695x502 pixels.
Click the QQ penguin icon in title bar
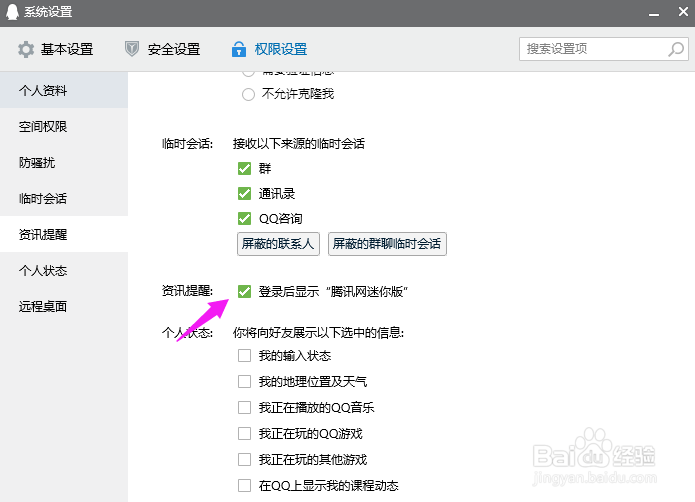coord(12,12)
